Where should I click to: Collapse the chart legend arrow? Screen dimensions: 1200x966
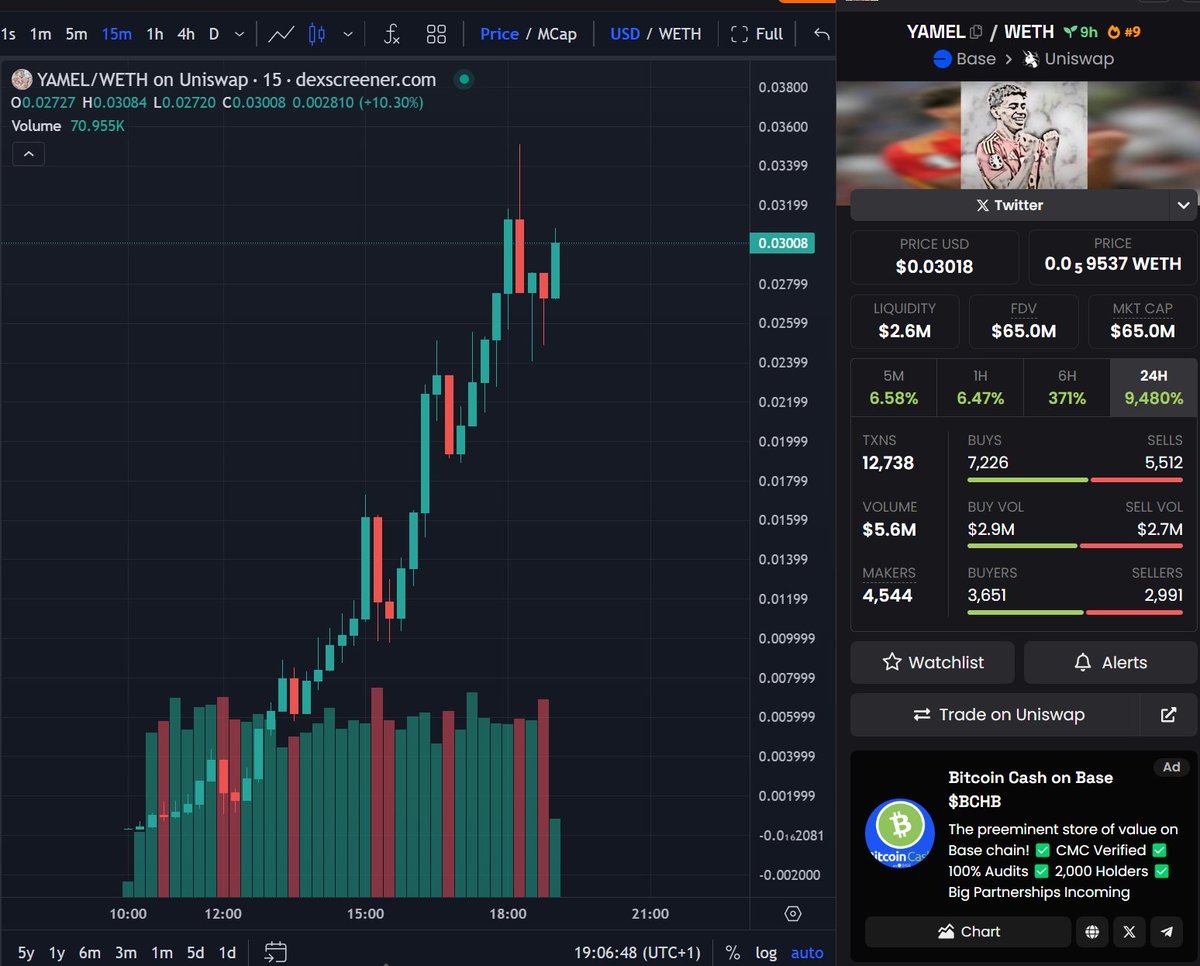tap(28, 154)
